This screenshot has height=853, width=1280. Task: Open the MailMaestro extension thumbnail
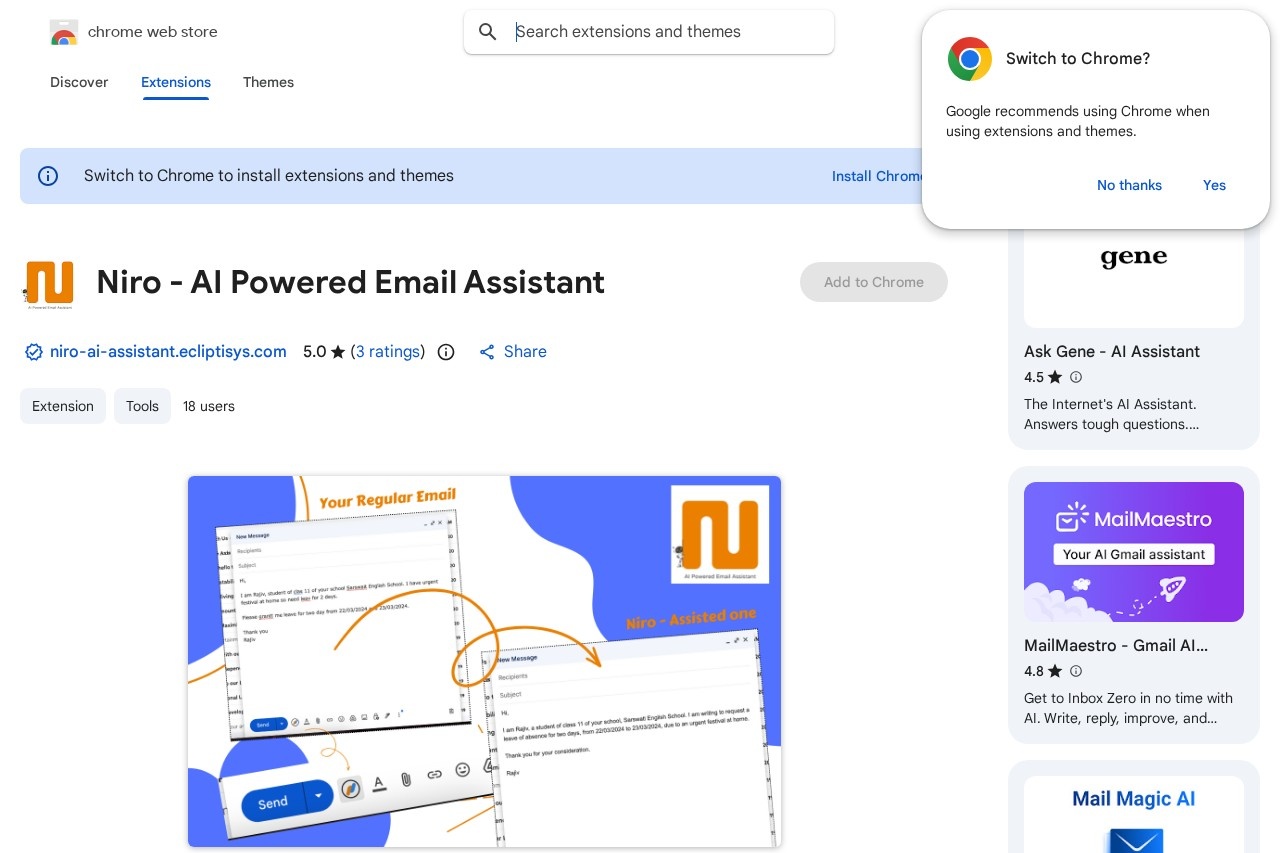[1133, 552]
